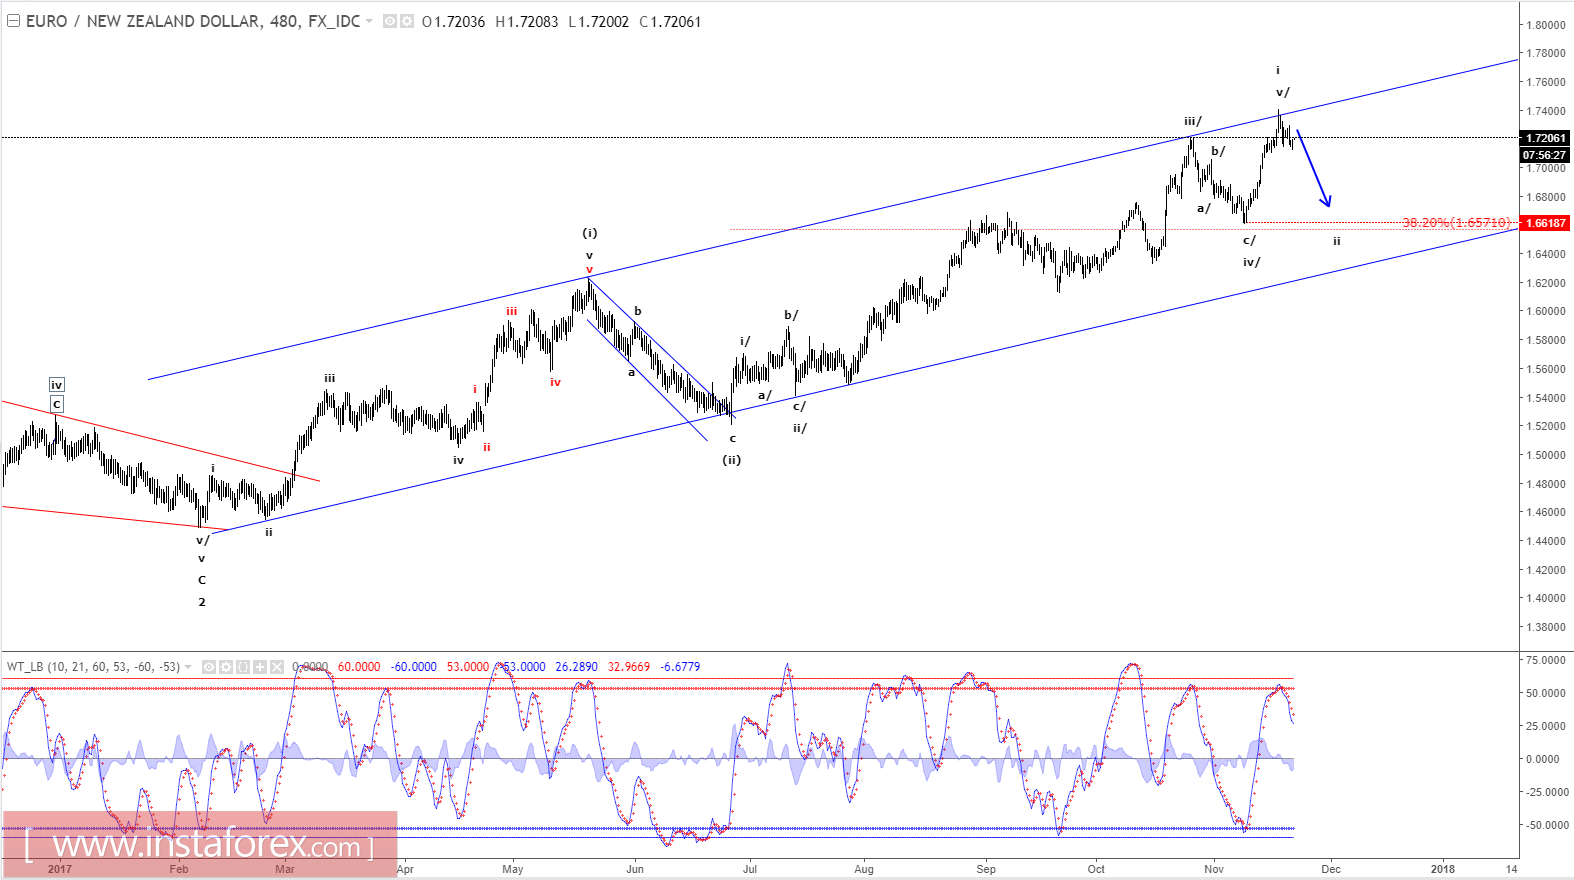The width and height of the screenshot is (1574, 880).
Task: Click the open value O1.72036
Action: click(453, 21)
